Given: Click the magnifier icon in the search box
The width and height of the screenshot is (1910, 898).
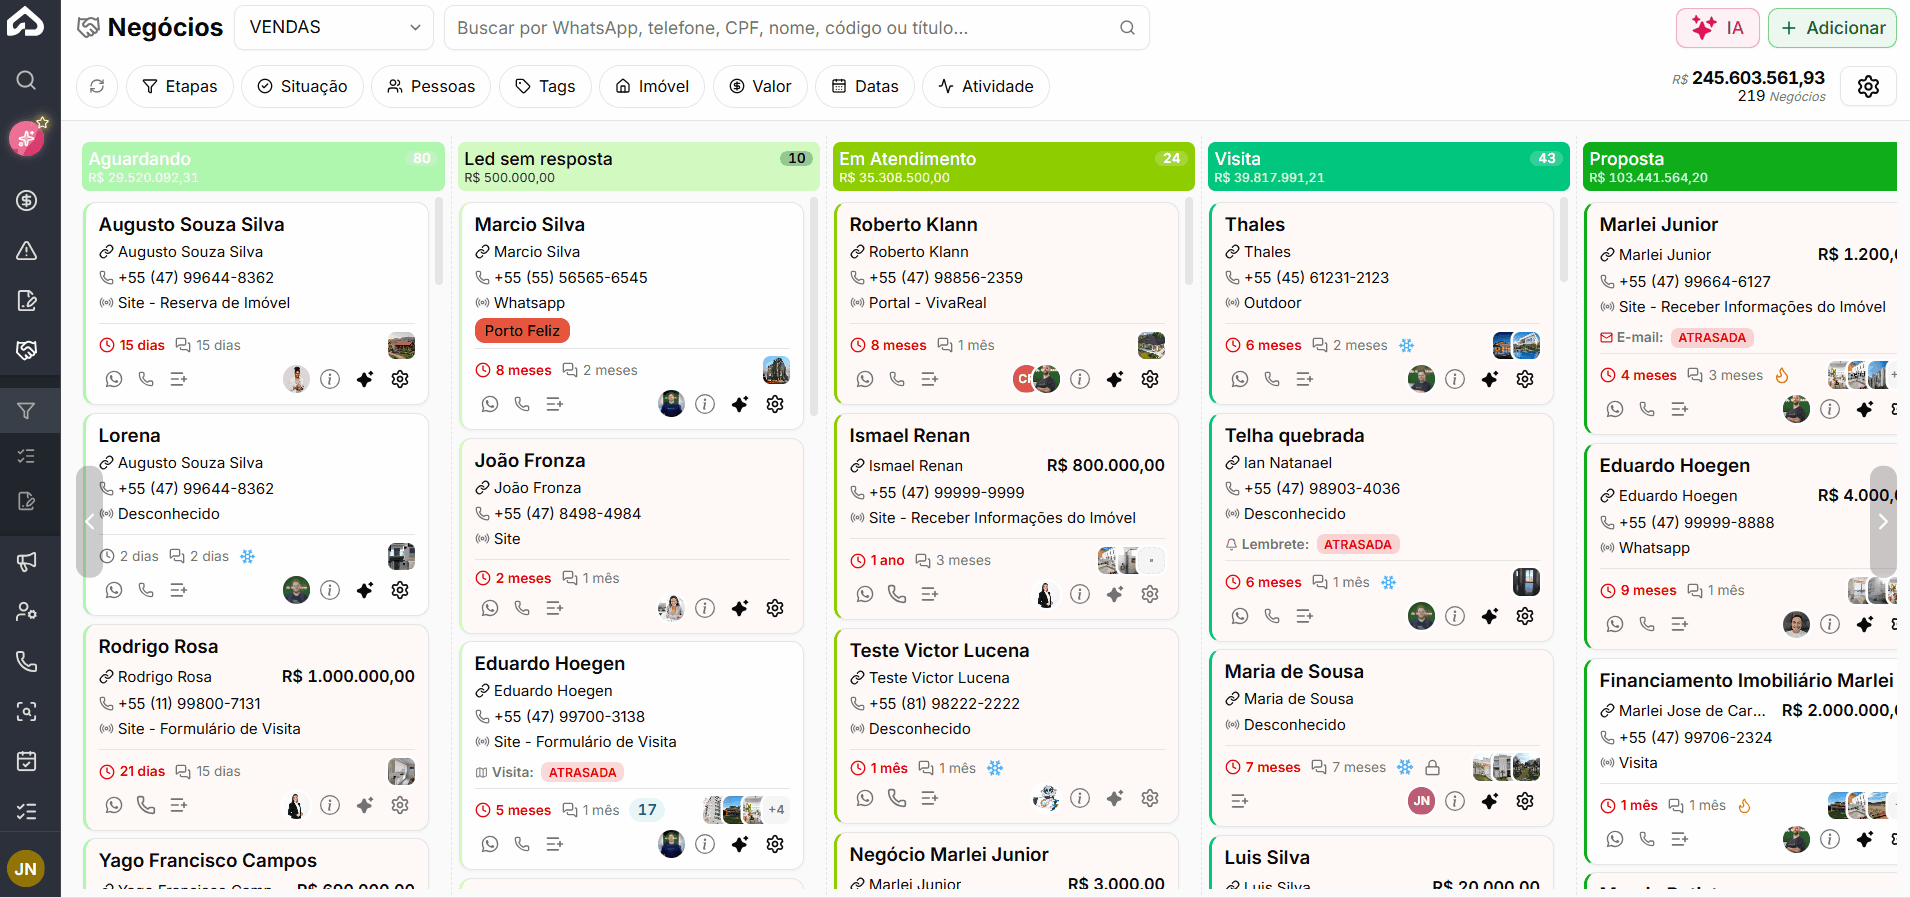Looking at the screenshot, I should 1127,28.
